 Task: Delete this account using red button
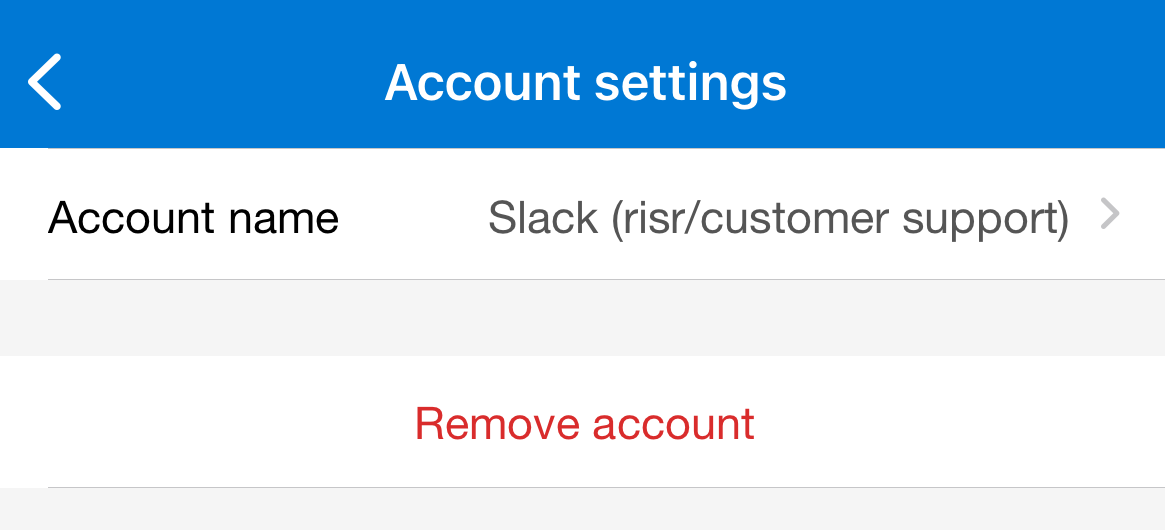pos(584,423)
